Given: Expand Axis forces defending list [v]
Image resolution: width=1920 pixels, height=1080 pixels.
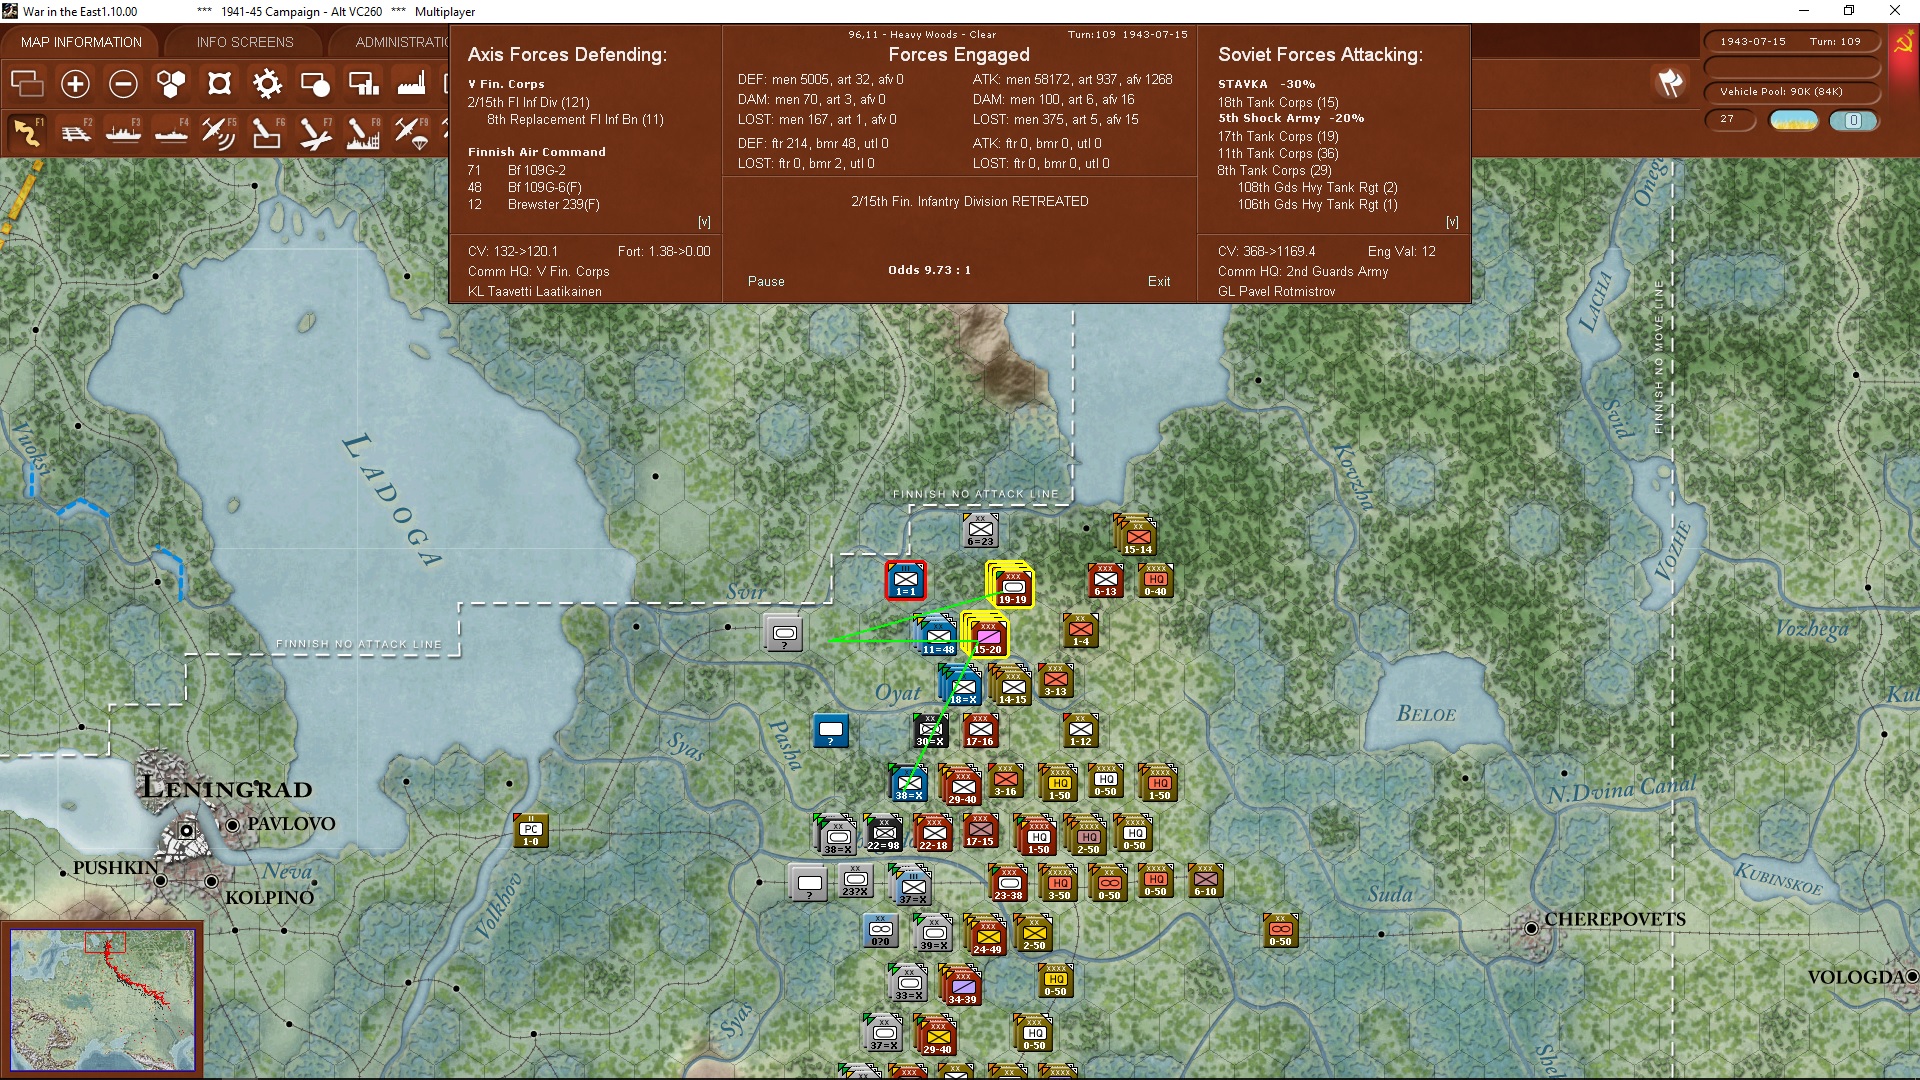Looking at the screenshot, I should (704, 222).
